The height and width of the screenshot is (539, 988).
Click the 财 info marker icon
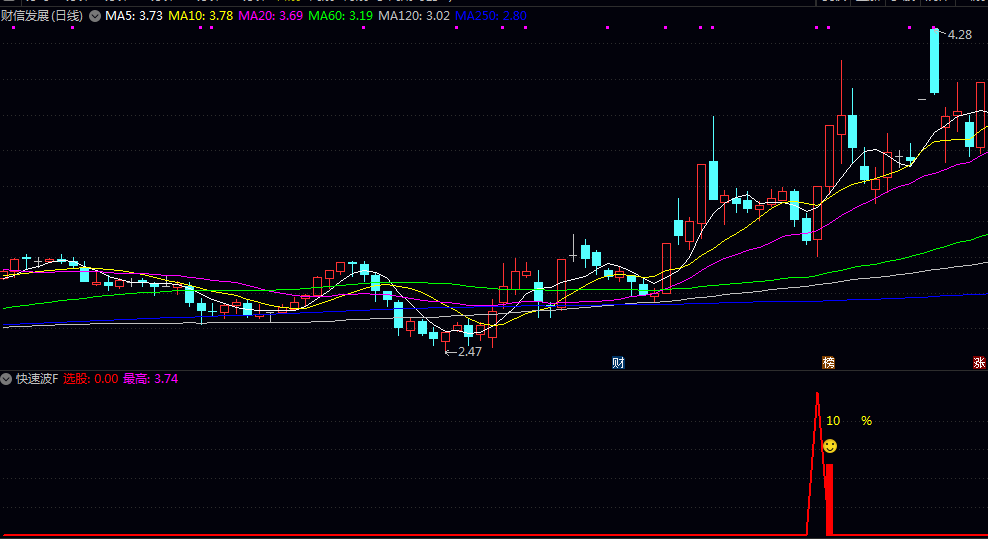618,362
